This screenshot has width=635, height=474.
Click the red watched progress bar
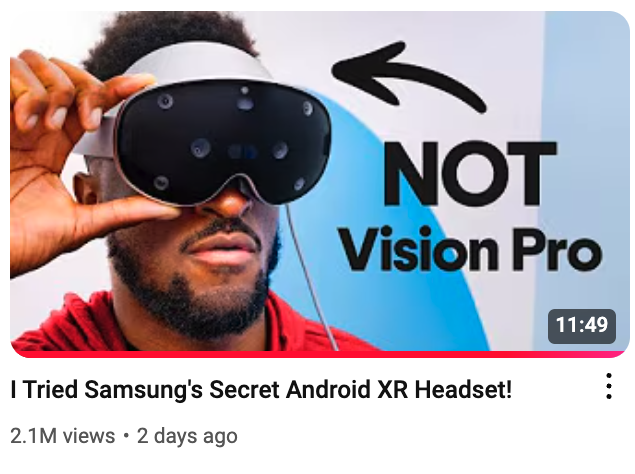320,354
